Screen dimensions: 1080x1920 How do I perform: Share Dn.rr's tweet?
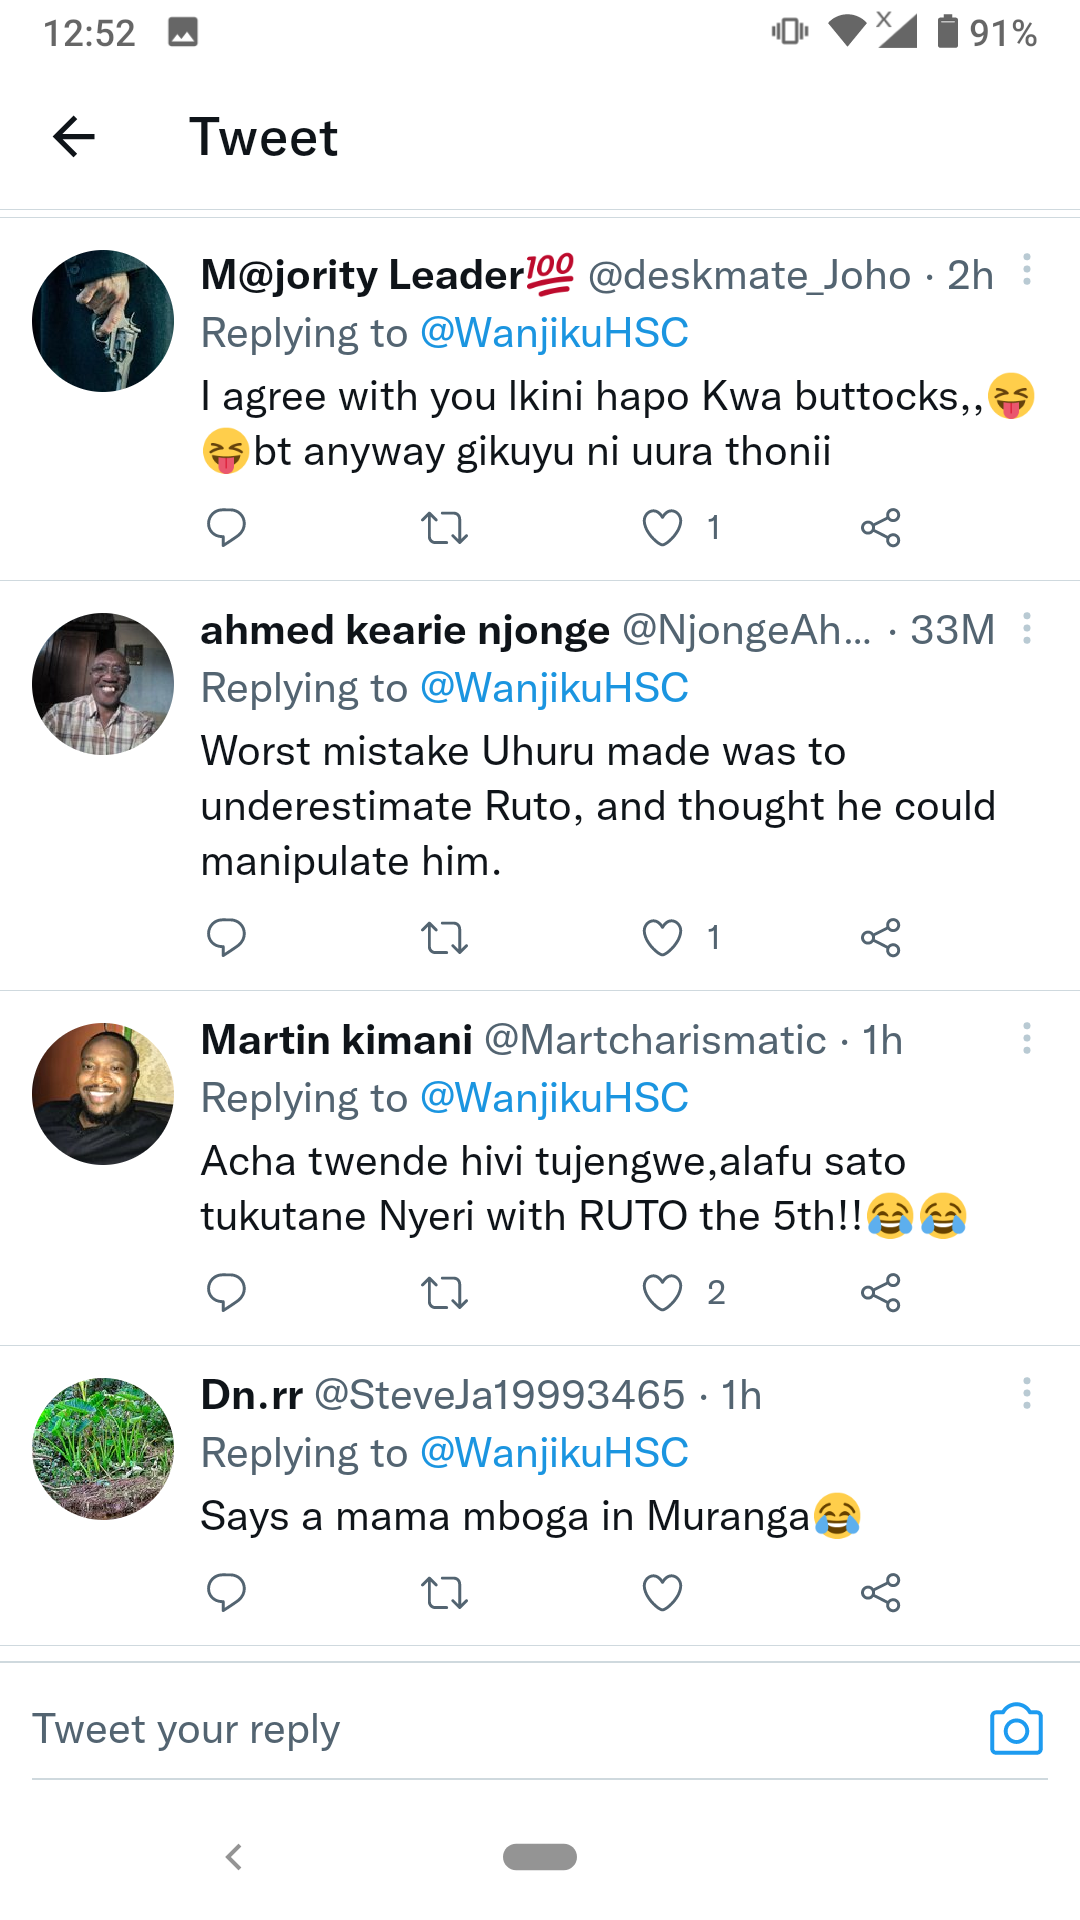pyautogui.click(x=880, y=1592)
